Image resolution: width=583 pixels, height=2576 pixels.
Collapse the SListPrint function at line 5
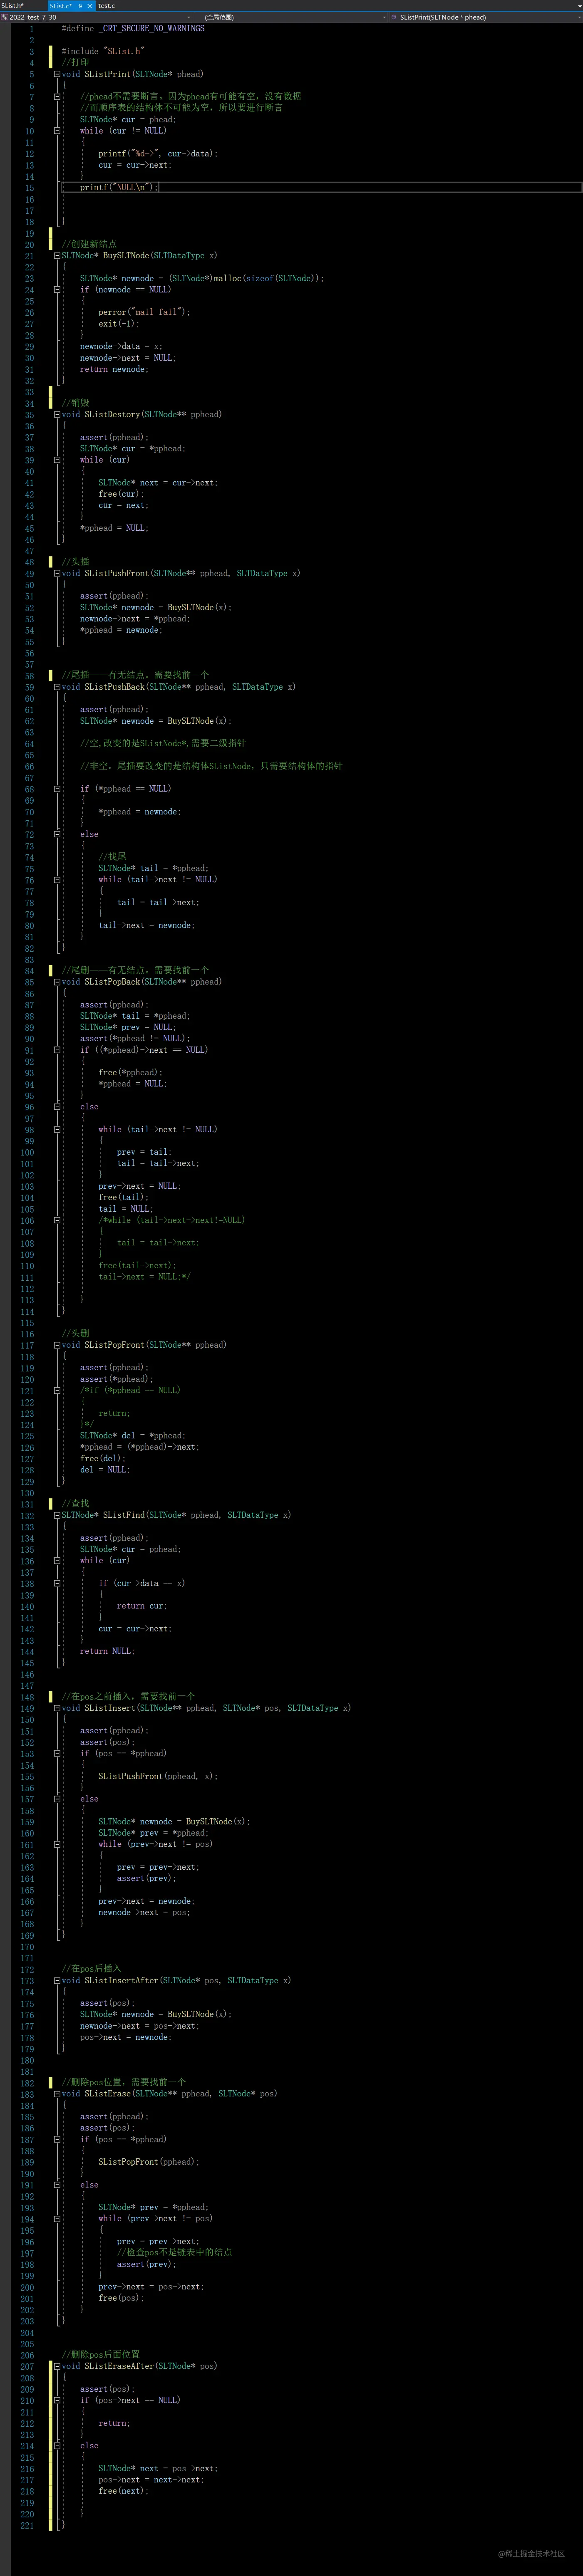pyautogui.click(x=57, y=74)
